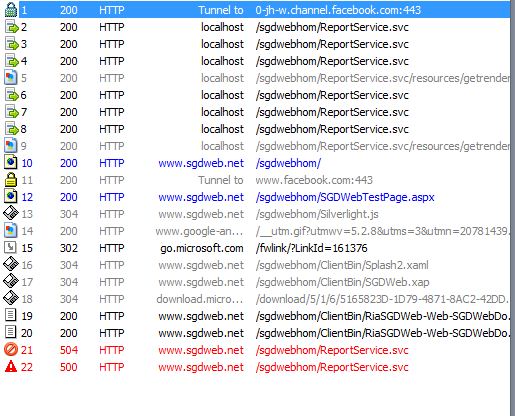Select ReportService.svc URL in session 22
The image size is (515, 416).
click(x=332, y=367)
